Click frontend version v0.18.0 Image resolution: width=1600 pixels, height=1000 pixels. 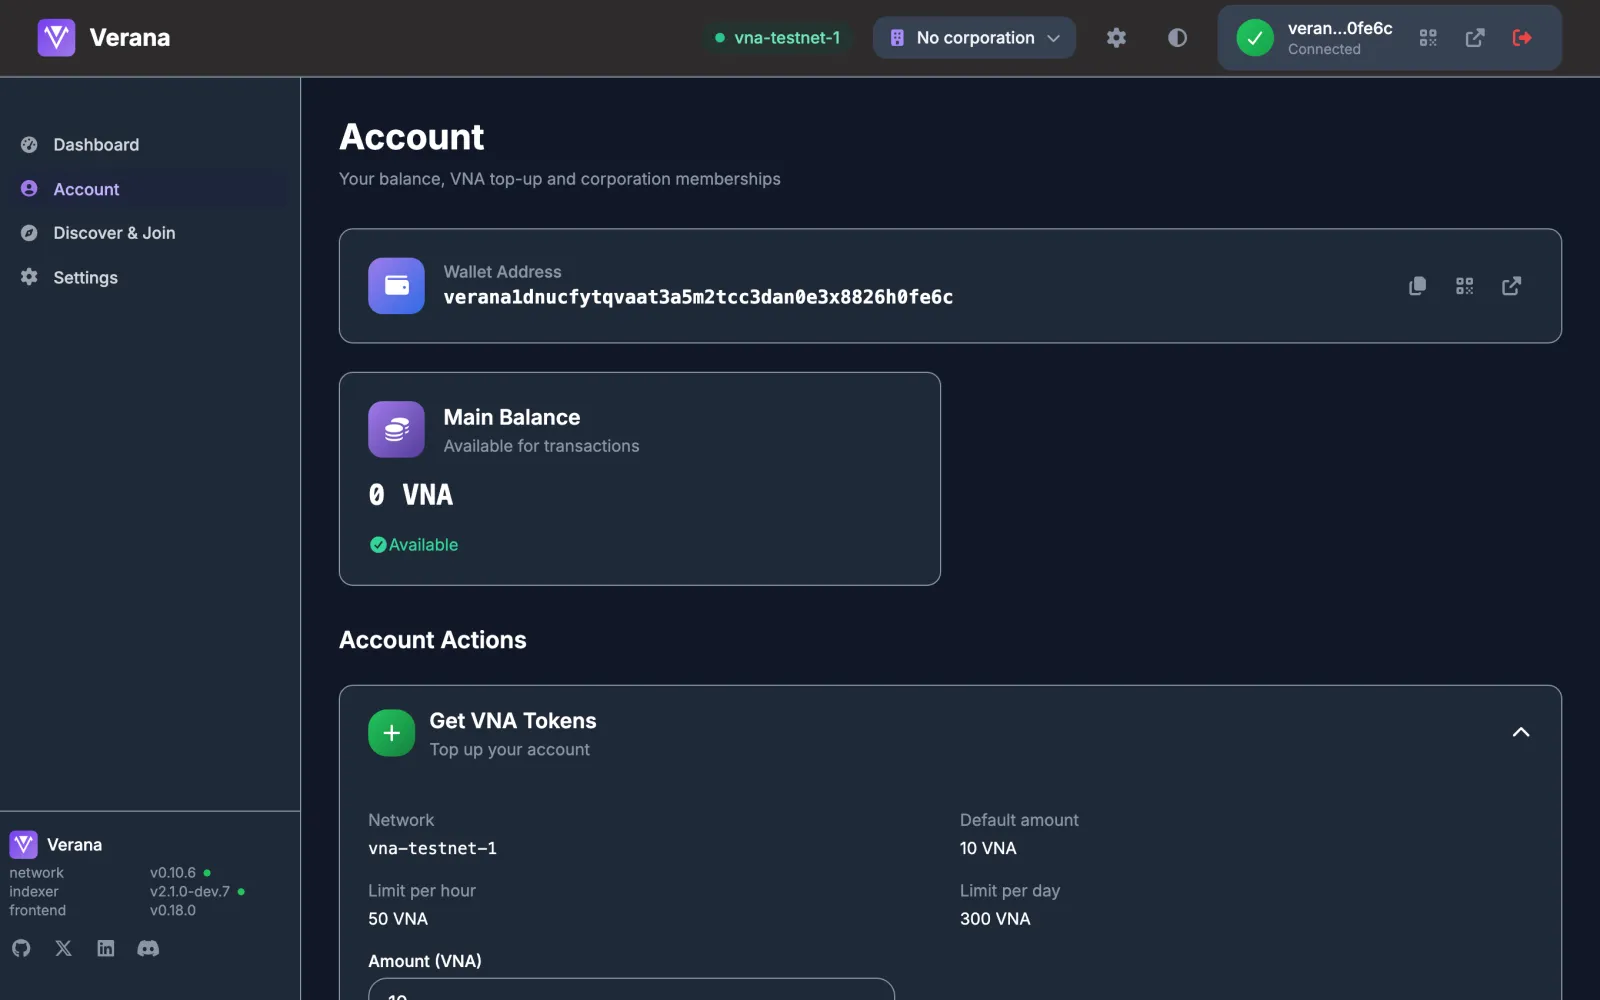tap(173, 911)
